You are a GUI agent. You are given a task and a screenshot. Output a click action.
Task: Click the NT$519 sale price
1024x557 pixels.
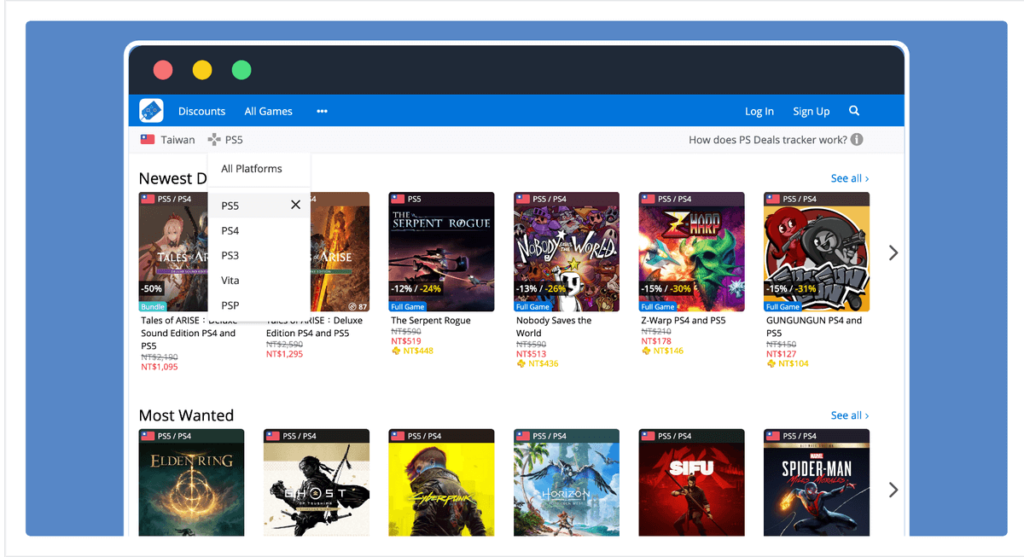[406, 341]
